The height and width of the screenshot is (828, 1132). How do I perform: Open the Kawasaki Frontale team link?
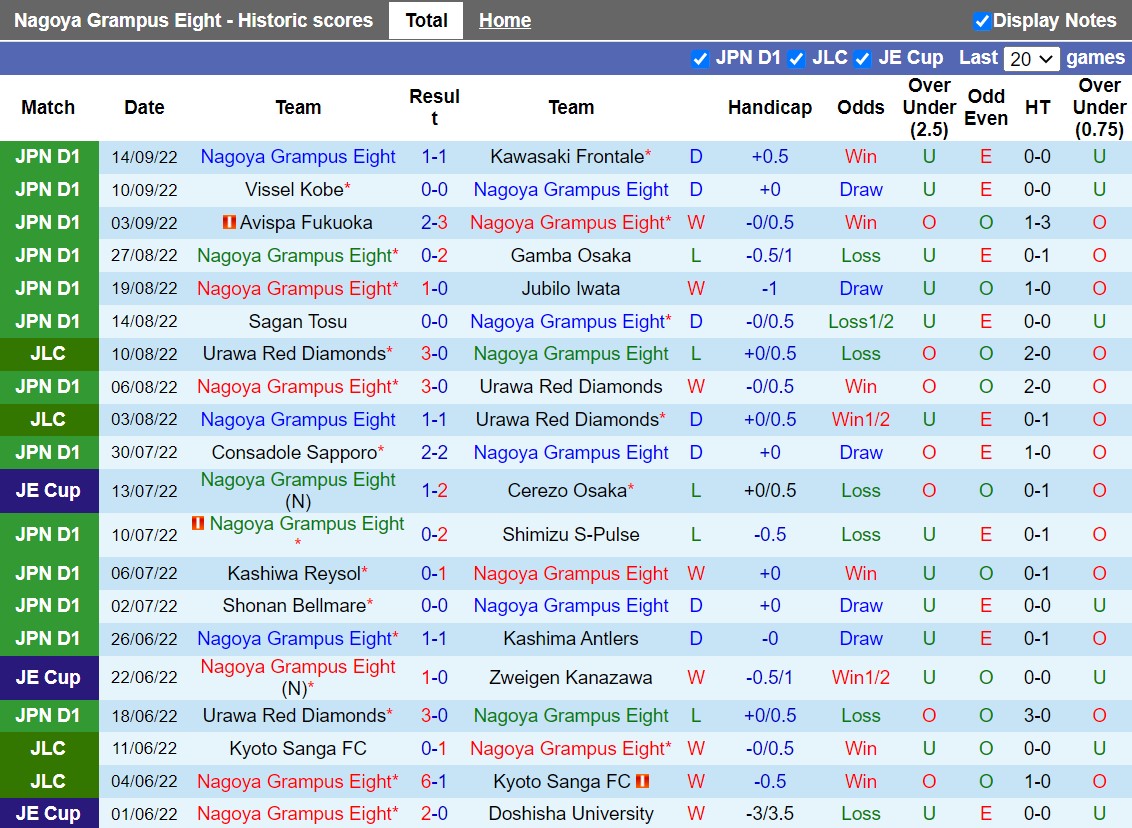[x=567, y=156]
